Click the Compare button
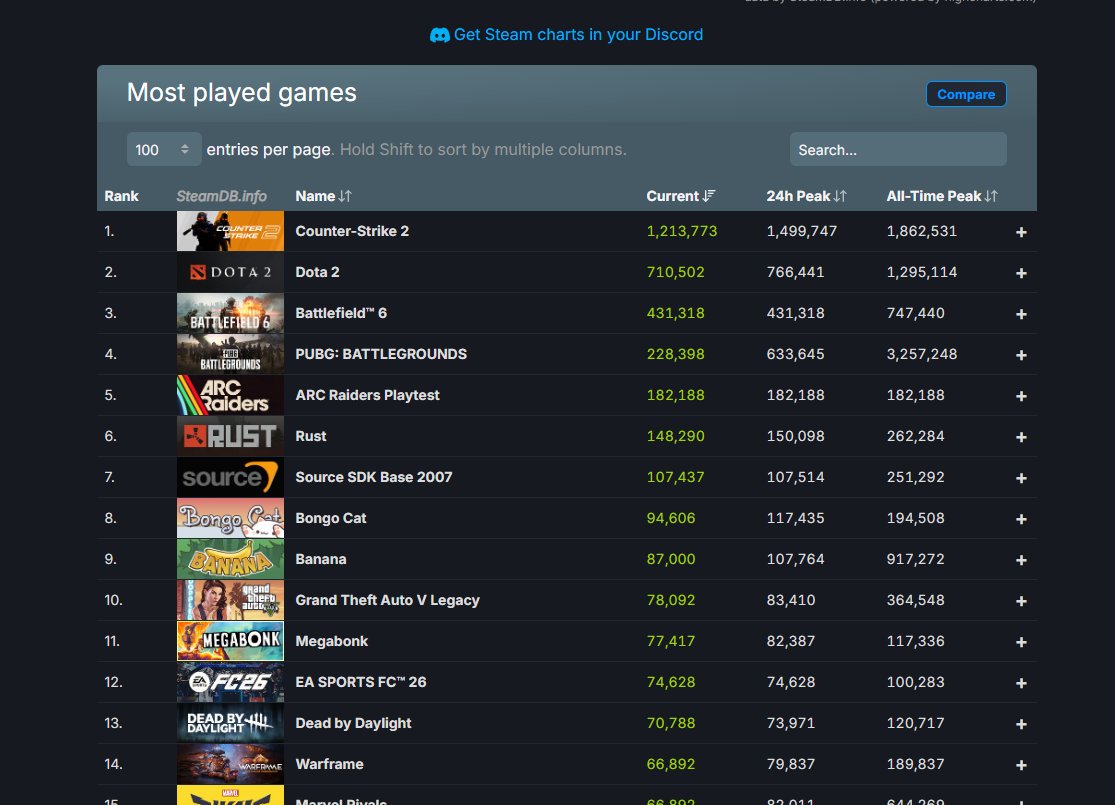 pos(966,95)
